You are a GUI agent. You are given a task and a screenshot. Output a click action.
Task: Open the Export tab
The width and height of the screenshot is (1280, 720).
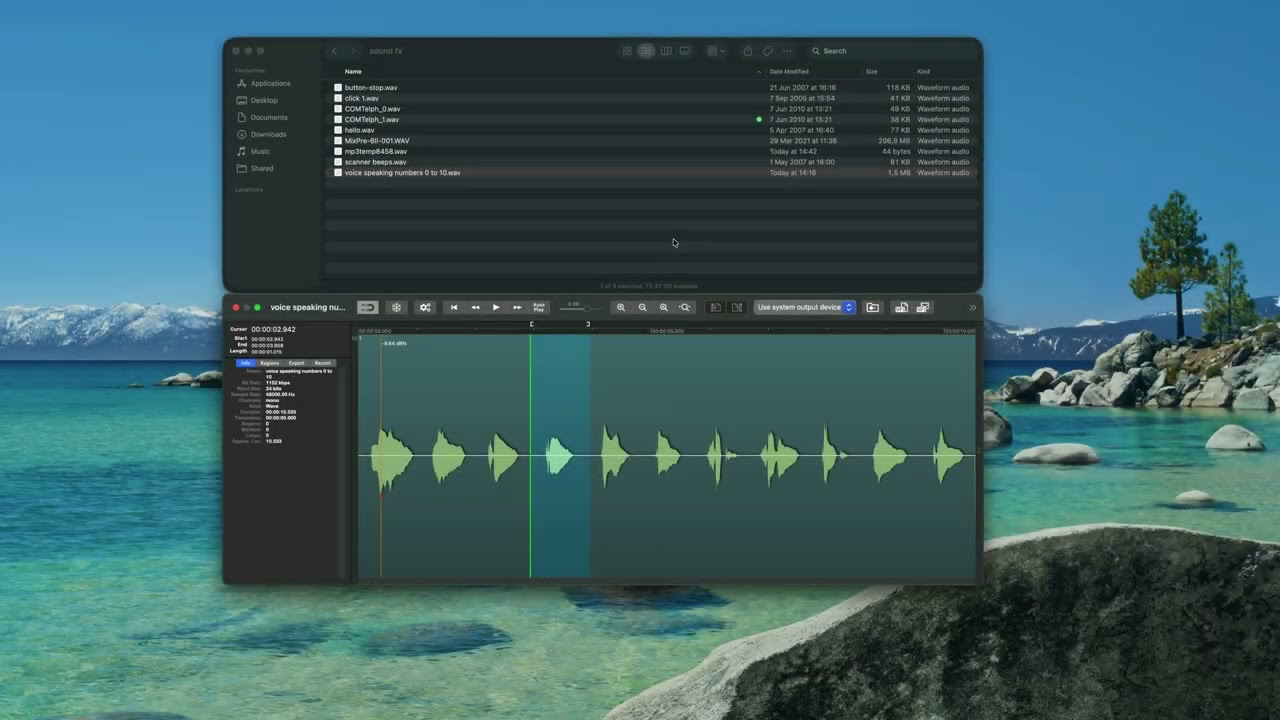click(x=295, y=363)
